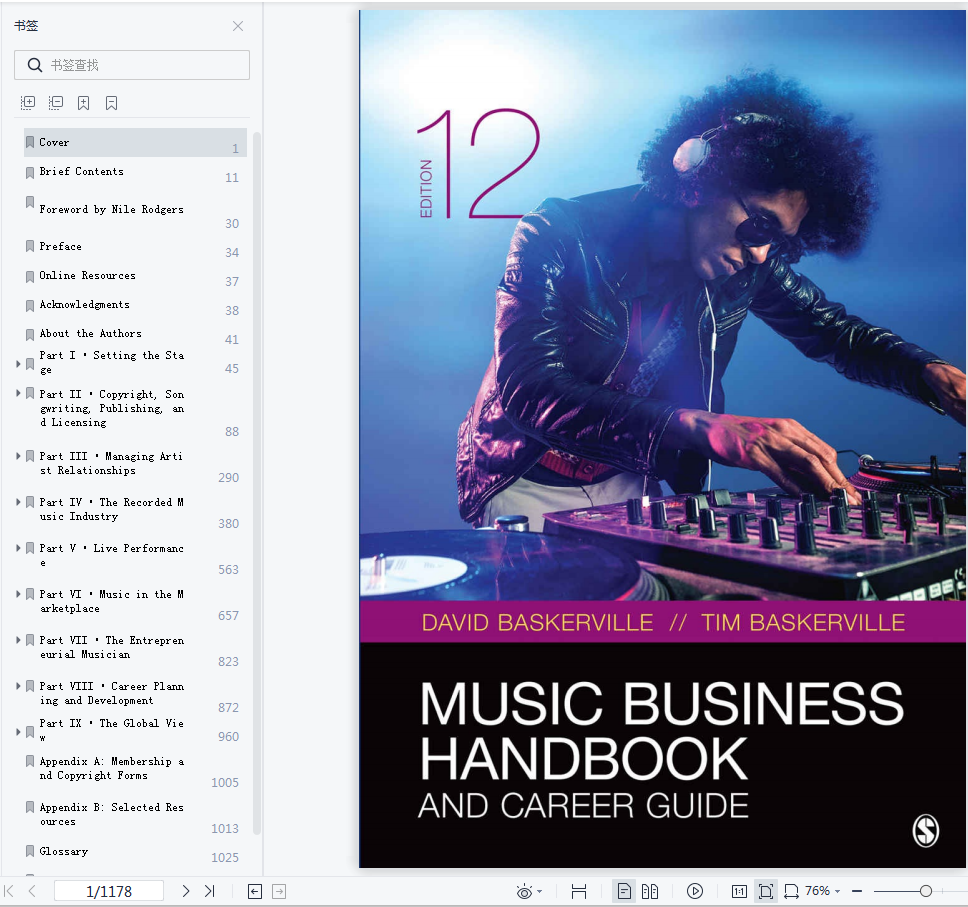The image size is (968, 907).
Task: Open the Preface bookmark
Action: coord(60,246)
